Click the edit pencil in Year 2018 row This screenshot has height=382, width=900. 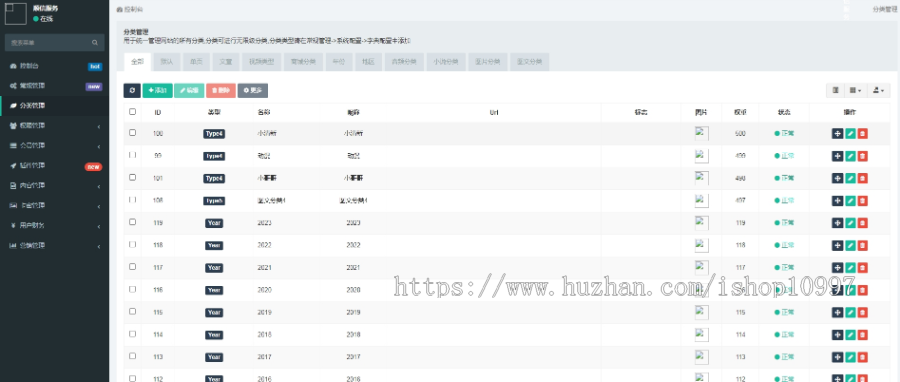[x=850, y=335]
